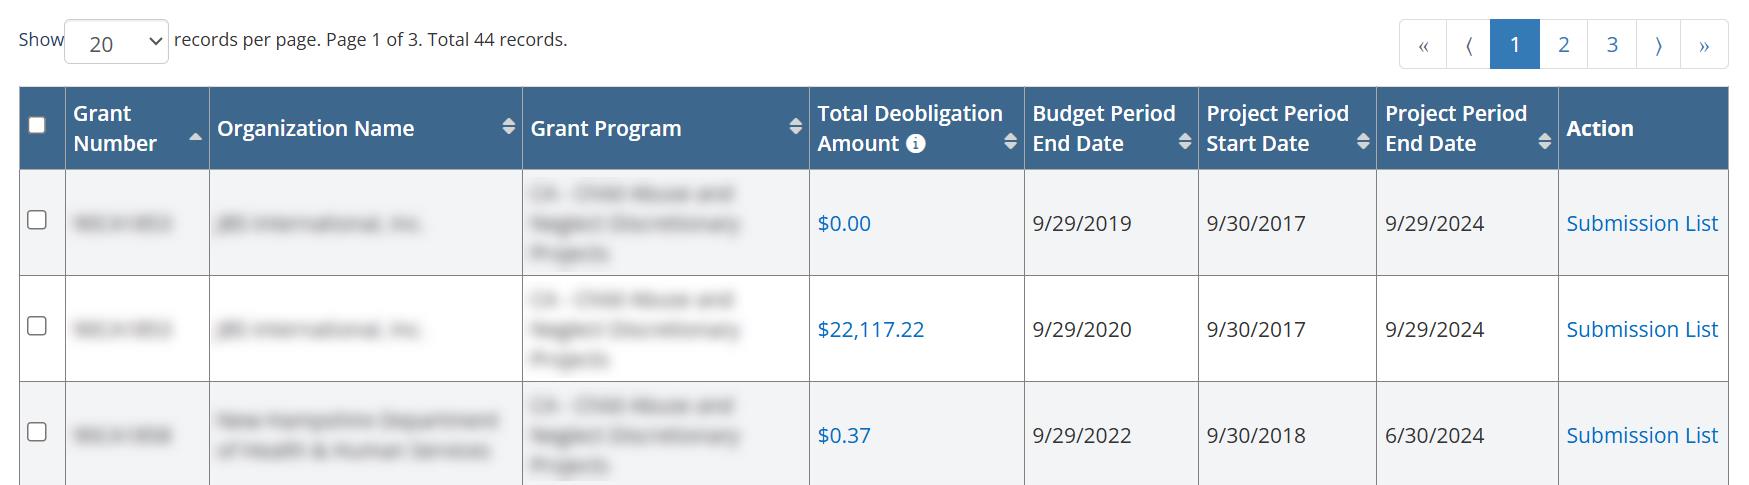Sort table by Grant Program arrows

tap(795, 126)
